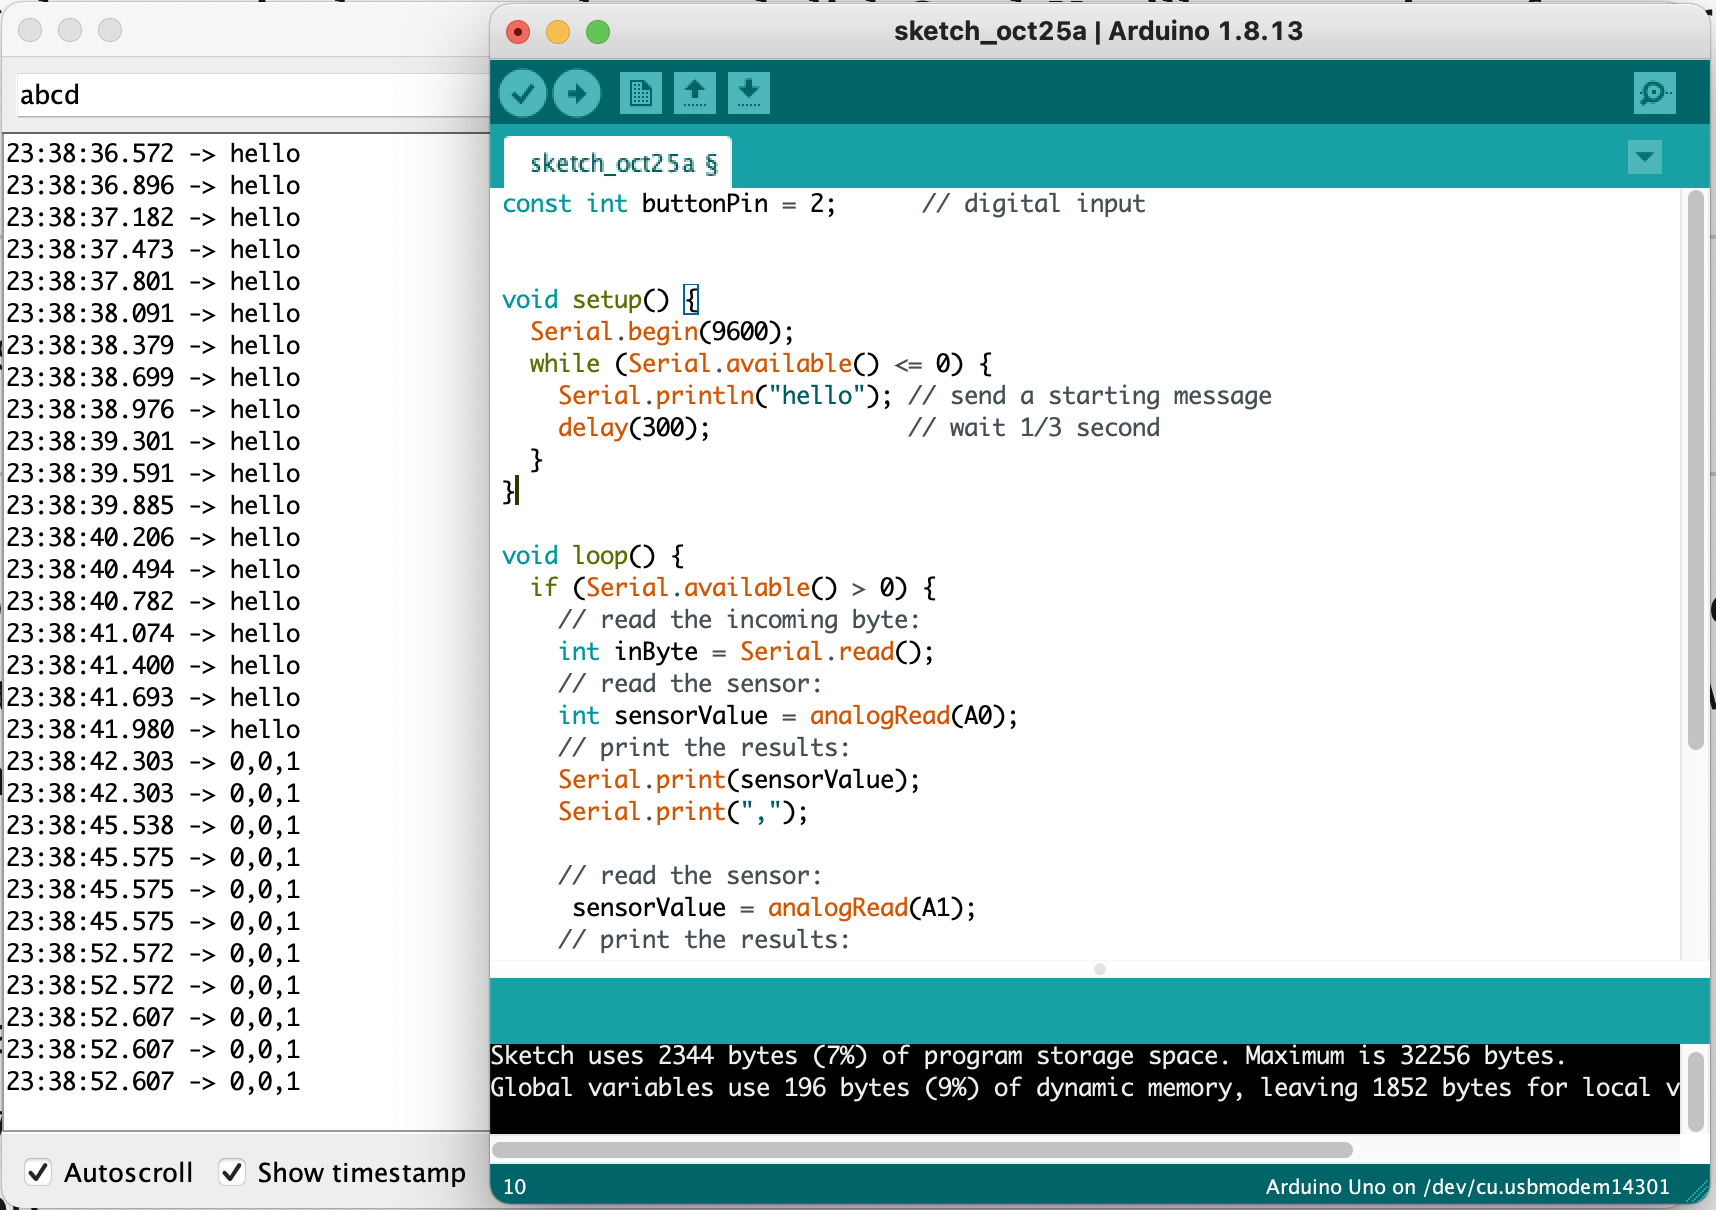Place cursor on Serial.begin(9600) line
Image resolution: width=1716 pixels, height=1210 pixels.
(662, 332)
